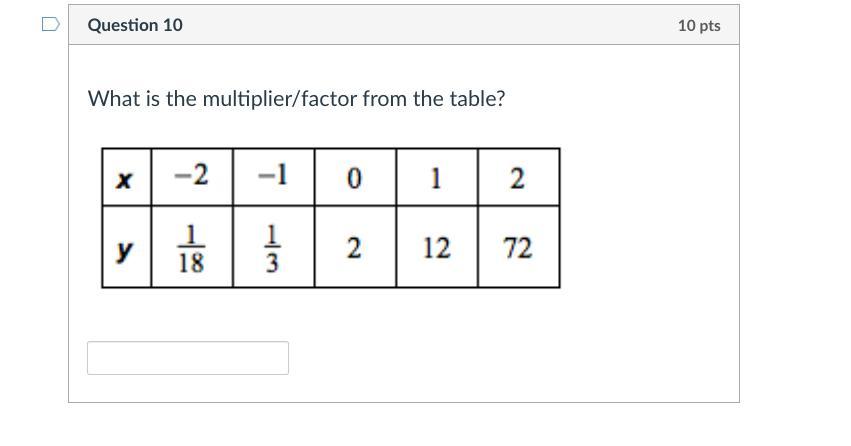Click the 2 cell in y row

coord(354,248)
